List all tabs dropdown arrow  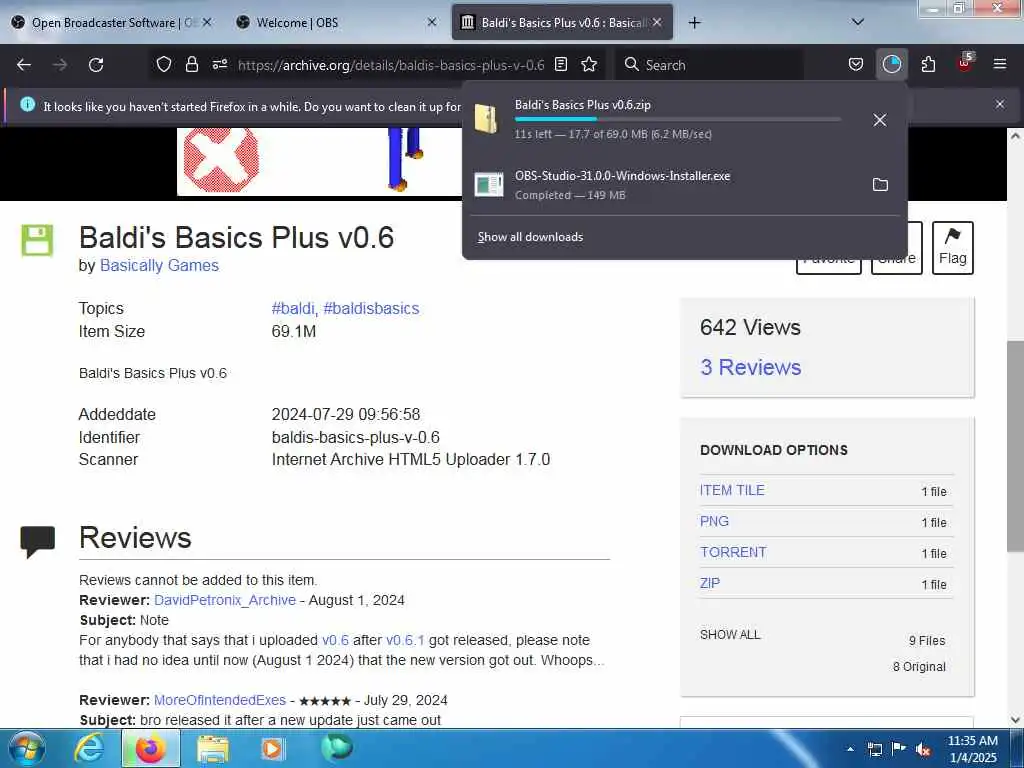(x=858, y=22)
